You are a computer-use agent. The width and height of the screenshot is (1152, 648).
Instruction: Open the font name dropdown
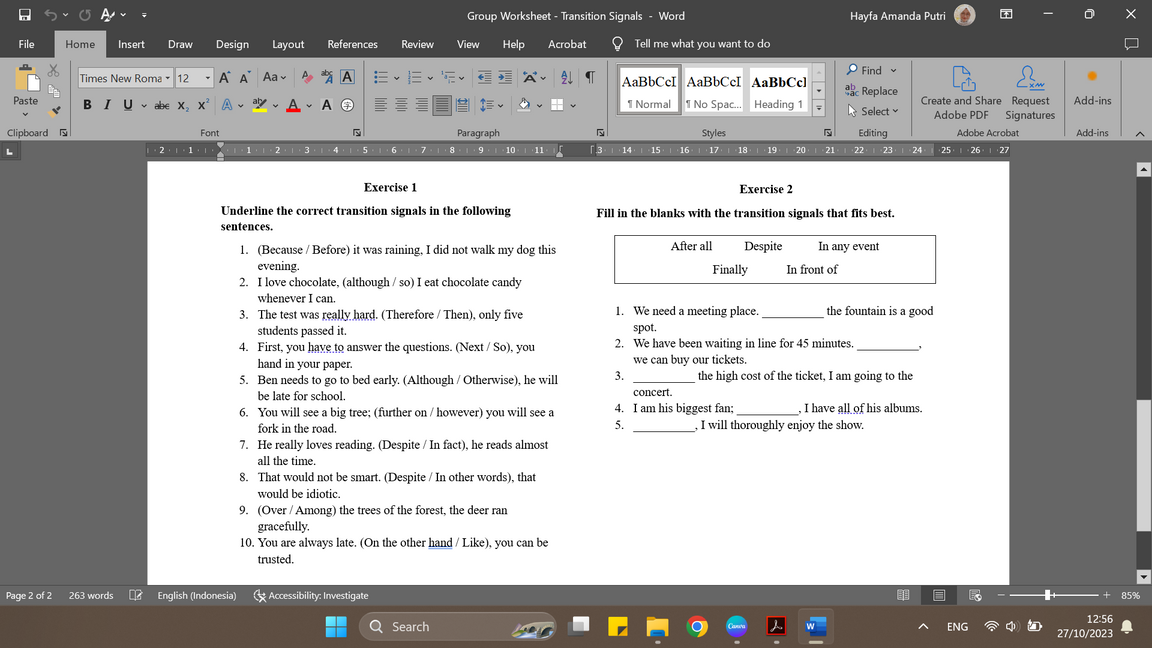167,78
